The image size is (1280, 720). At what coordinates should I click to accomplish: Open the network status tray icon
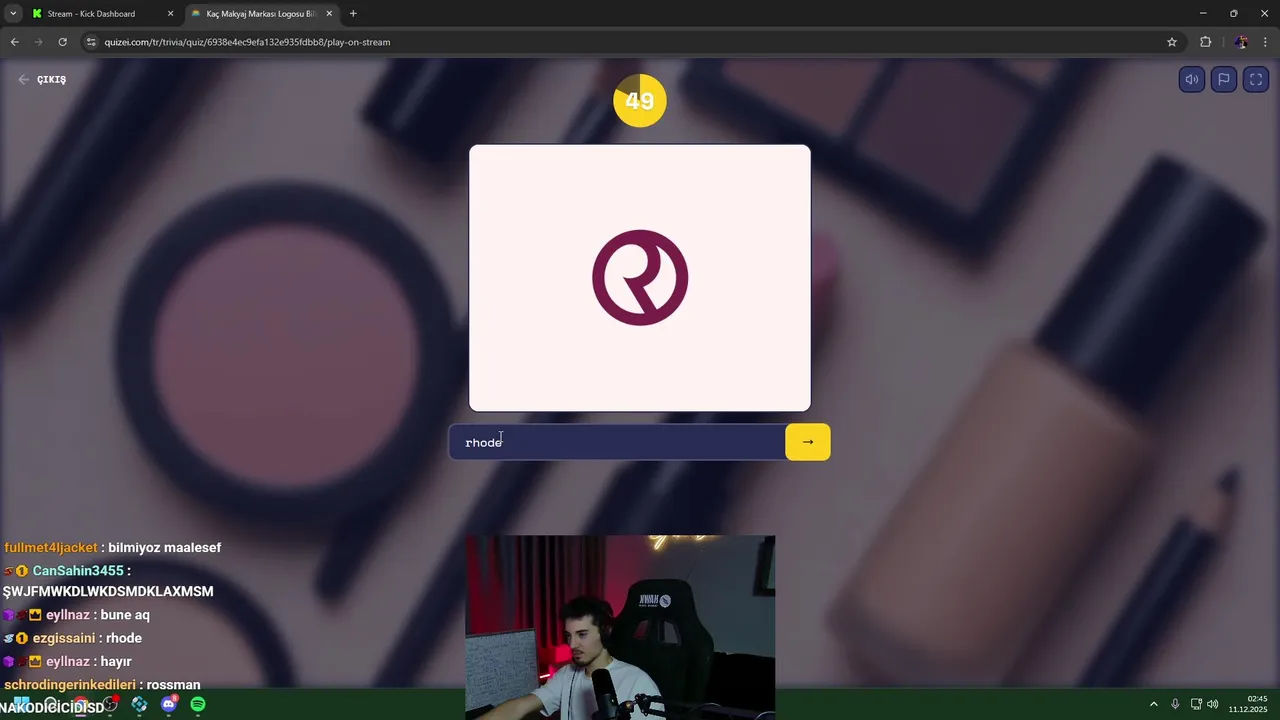click(1196, 704)
